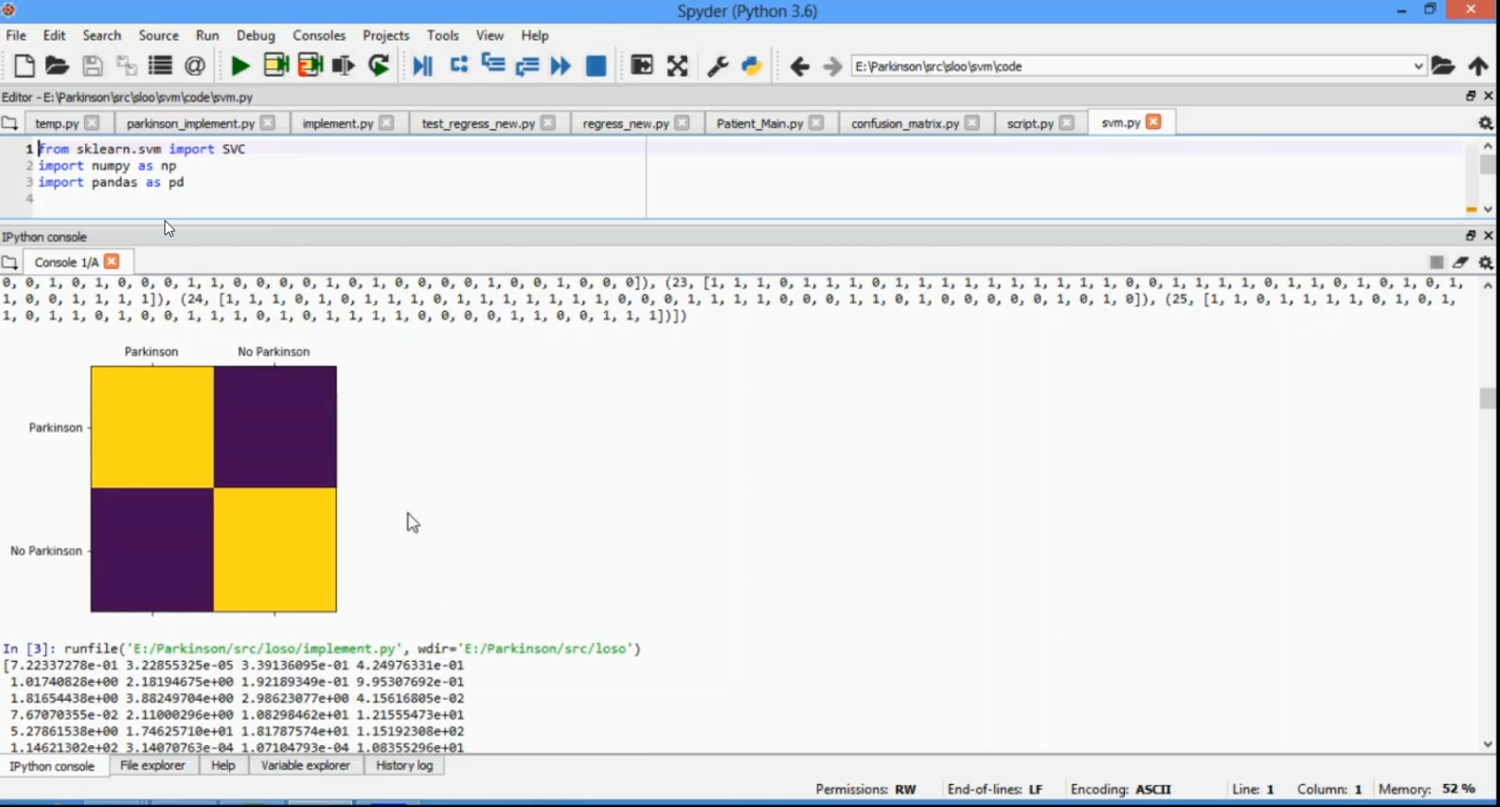The width and height of the screenshot is (1500, 807).
Task: Click the working directory path field
Action: (x=1100, y=66)
